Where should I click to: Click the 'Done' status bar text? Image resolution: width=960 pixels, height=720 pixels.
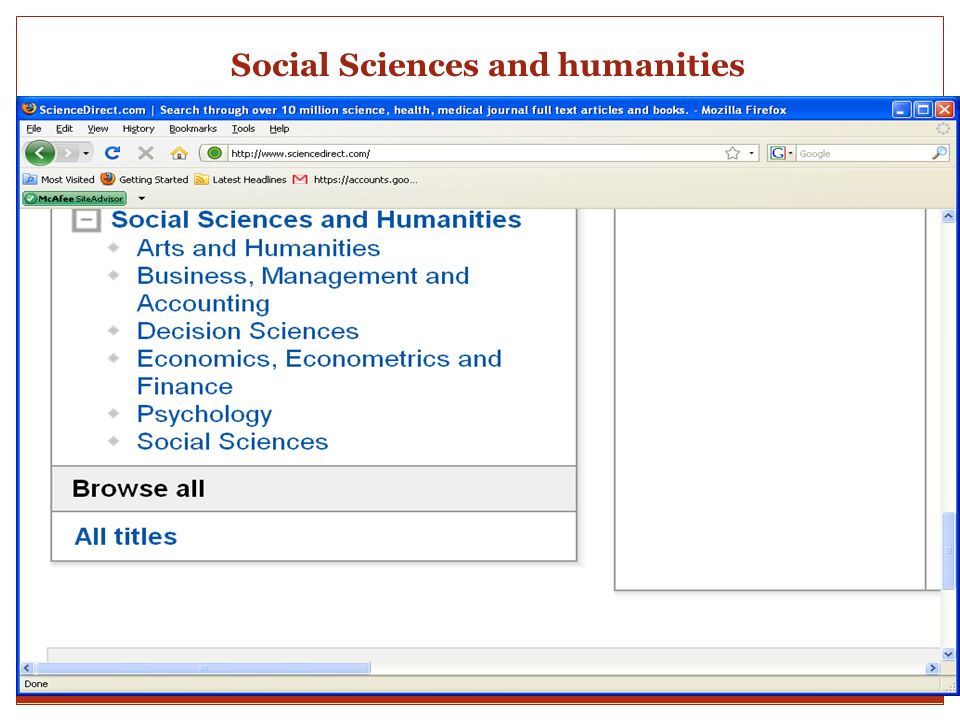(36, 684)
